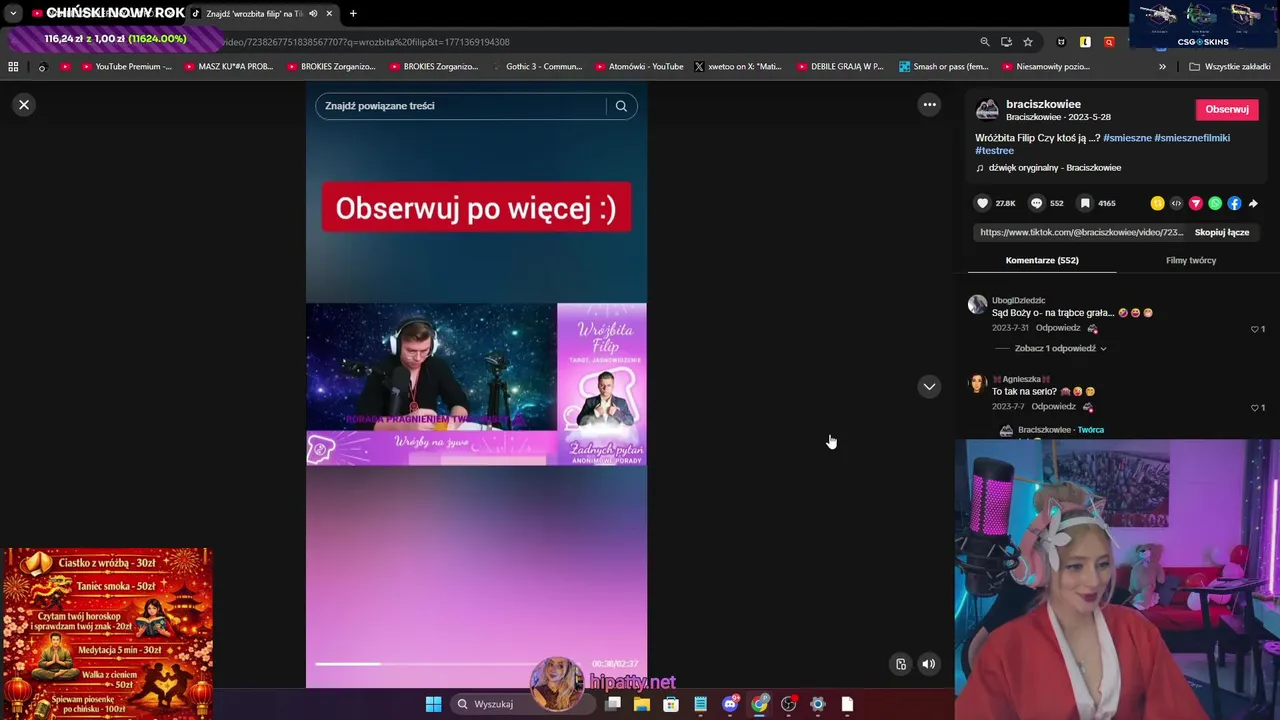Open the #smieszne hashtag
Image resolution: width=1280 pixels, height=720 pixels.
1127,138
